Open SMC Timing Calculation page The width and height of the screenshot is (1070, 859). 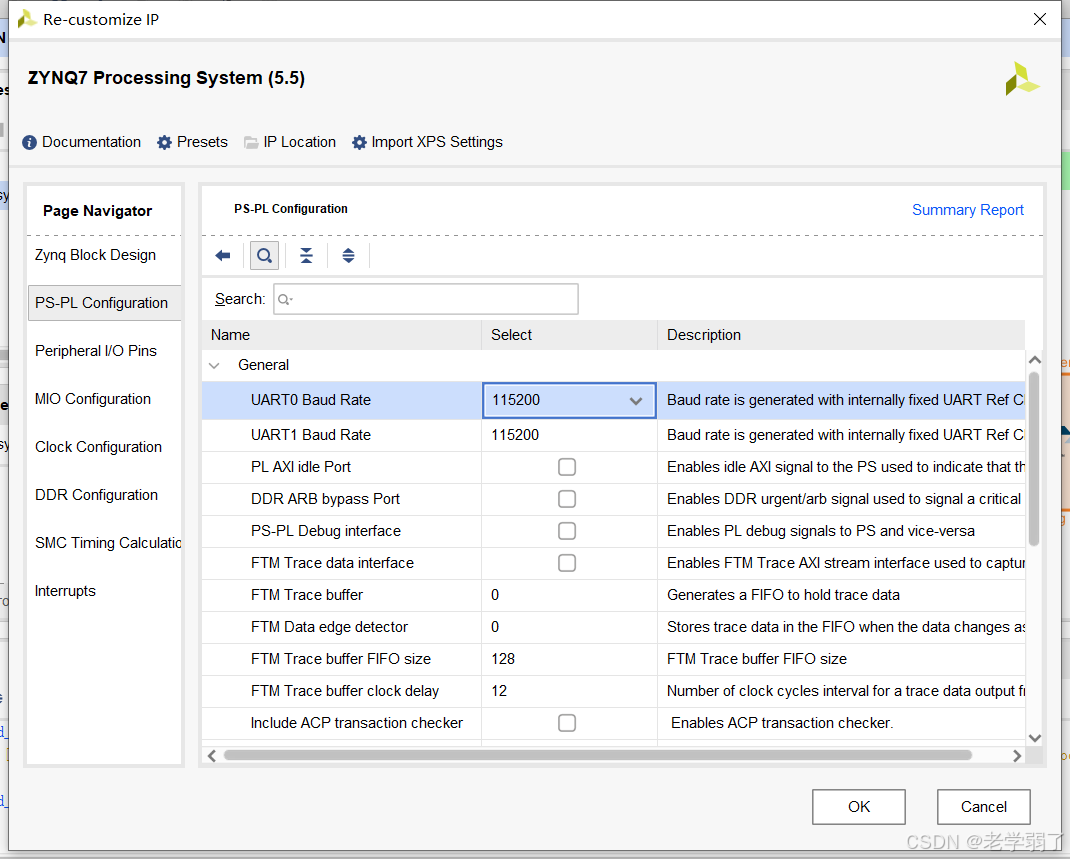108,543
